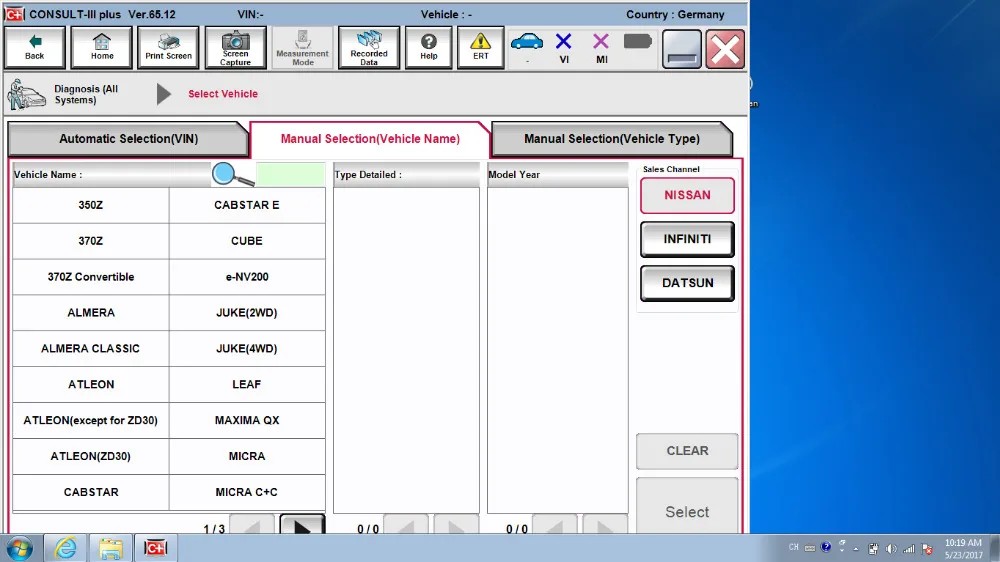
Task: Click the CLEAR button
Action: (687, 451)
